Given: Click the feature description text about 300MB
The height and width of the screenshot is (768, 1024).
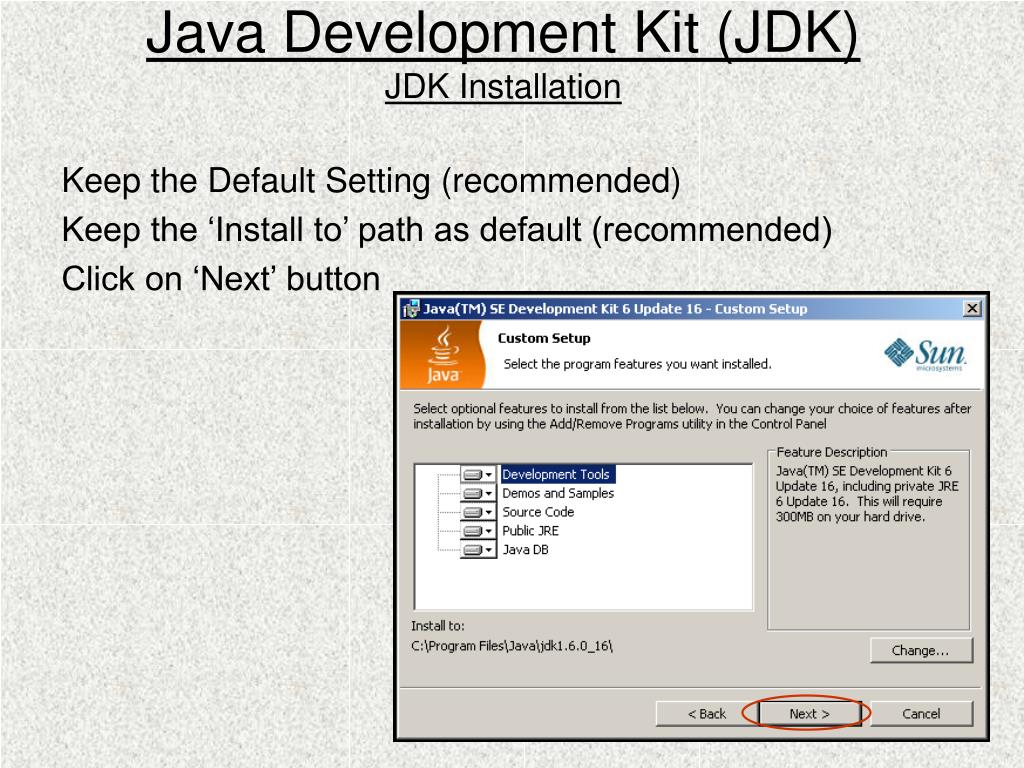Looking at the screenshot, I should [x=867, y=494].
